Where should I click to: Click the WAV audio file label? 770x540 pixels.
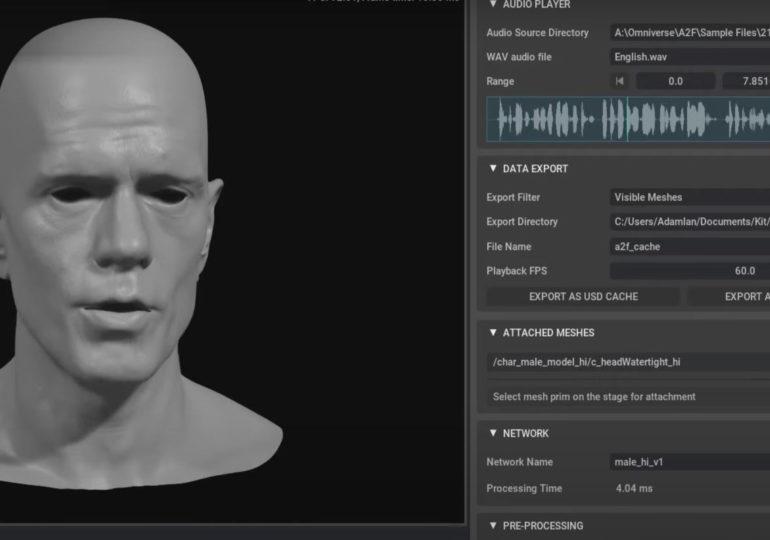(519, 57)
